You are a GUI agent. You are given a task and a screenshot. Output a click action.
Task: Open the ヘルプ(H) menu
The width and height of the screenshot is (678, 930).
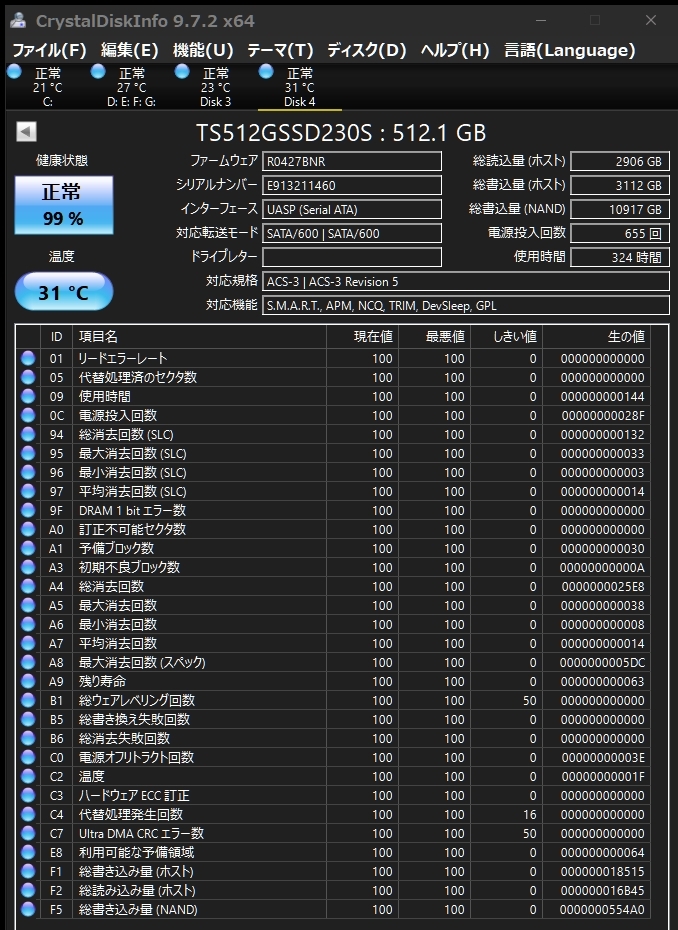pos(455,50)
